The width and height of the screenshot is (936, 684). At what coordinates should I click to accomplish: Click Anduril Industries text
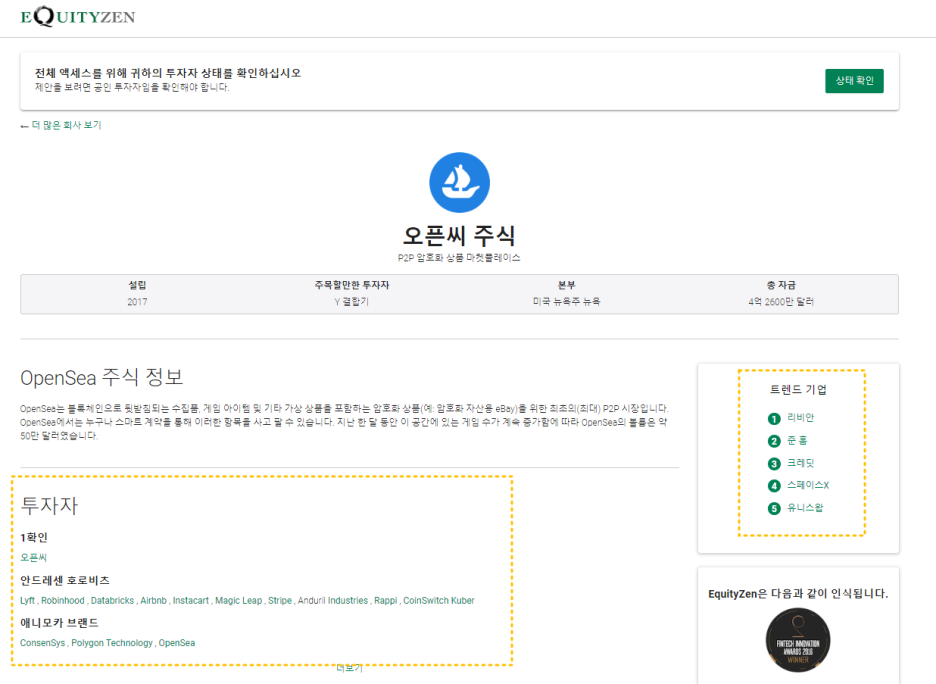pyautogui.click(x=333, y=600)
